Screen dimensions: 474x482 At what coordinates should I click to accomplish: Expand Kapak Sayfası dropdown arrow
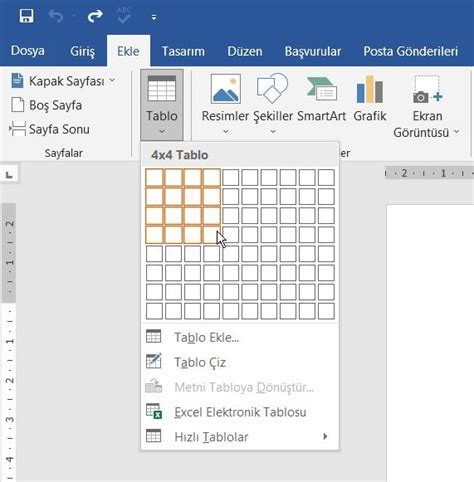(112, 80)
